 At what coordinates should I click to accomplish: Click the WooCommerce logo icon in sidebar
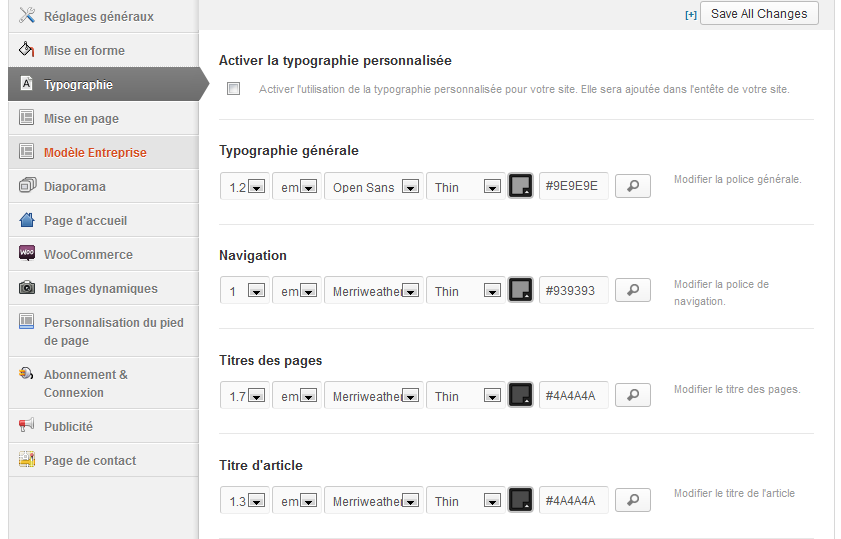(27, 254)
